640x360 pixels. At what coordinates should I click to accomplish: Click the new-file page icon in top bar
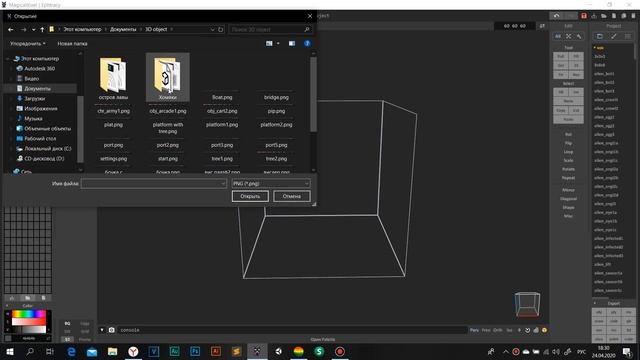point(614,16)
